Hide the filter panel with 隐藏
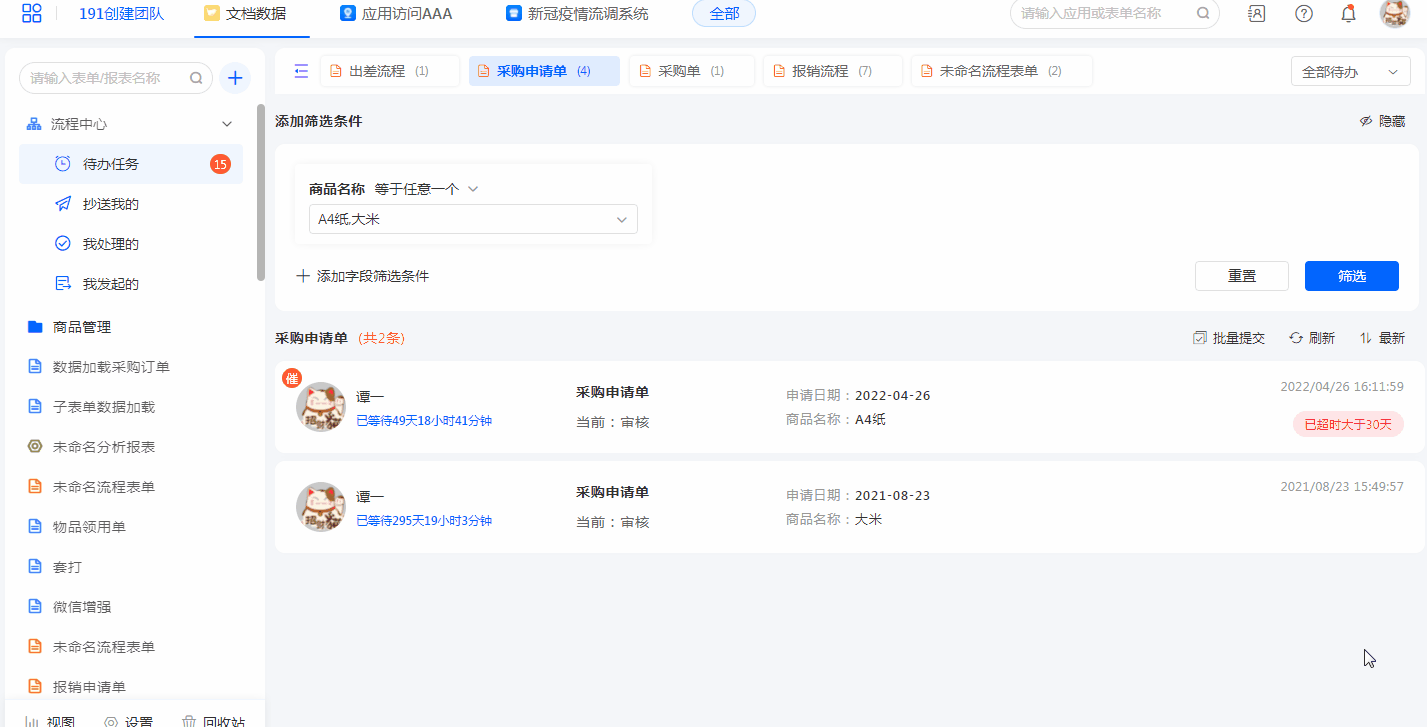 tap(1381, 121)
